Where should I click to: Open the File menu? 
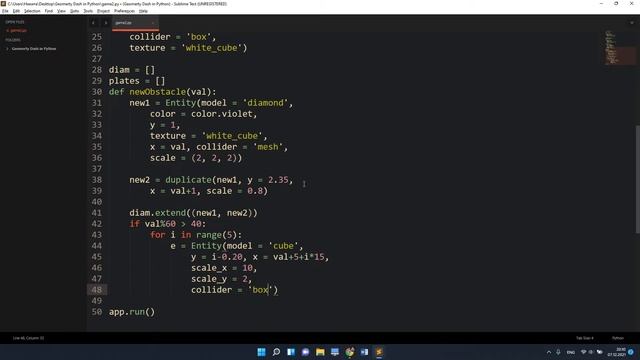pyautogui.click(x=5, y=11)
